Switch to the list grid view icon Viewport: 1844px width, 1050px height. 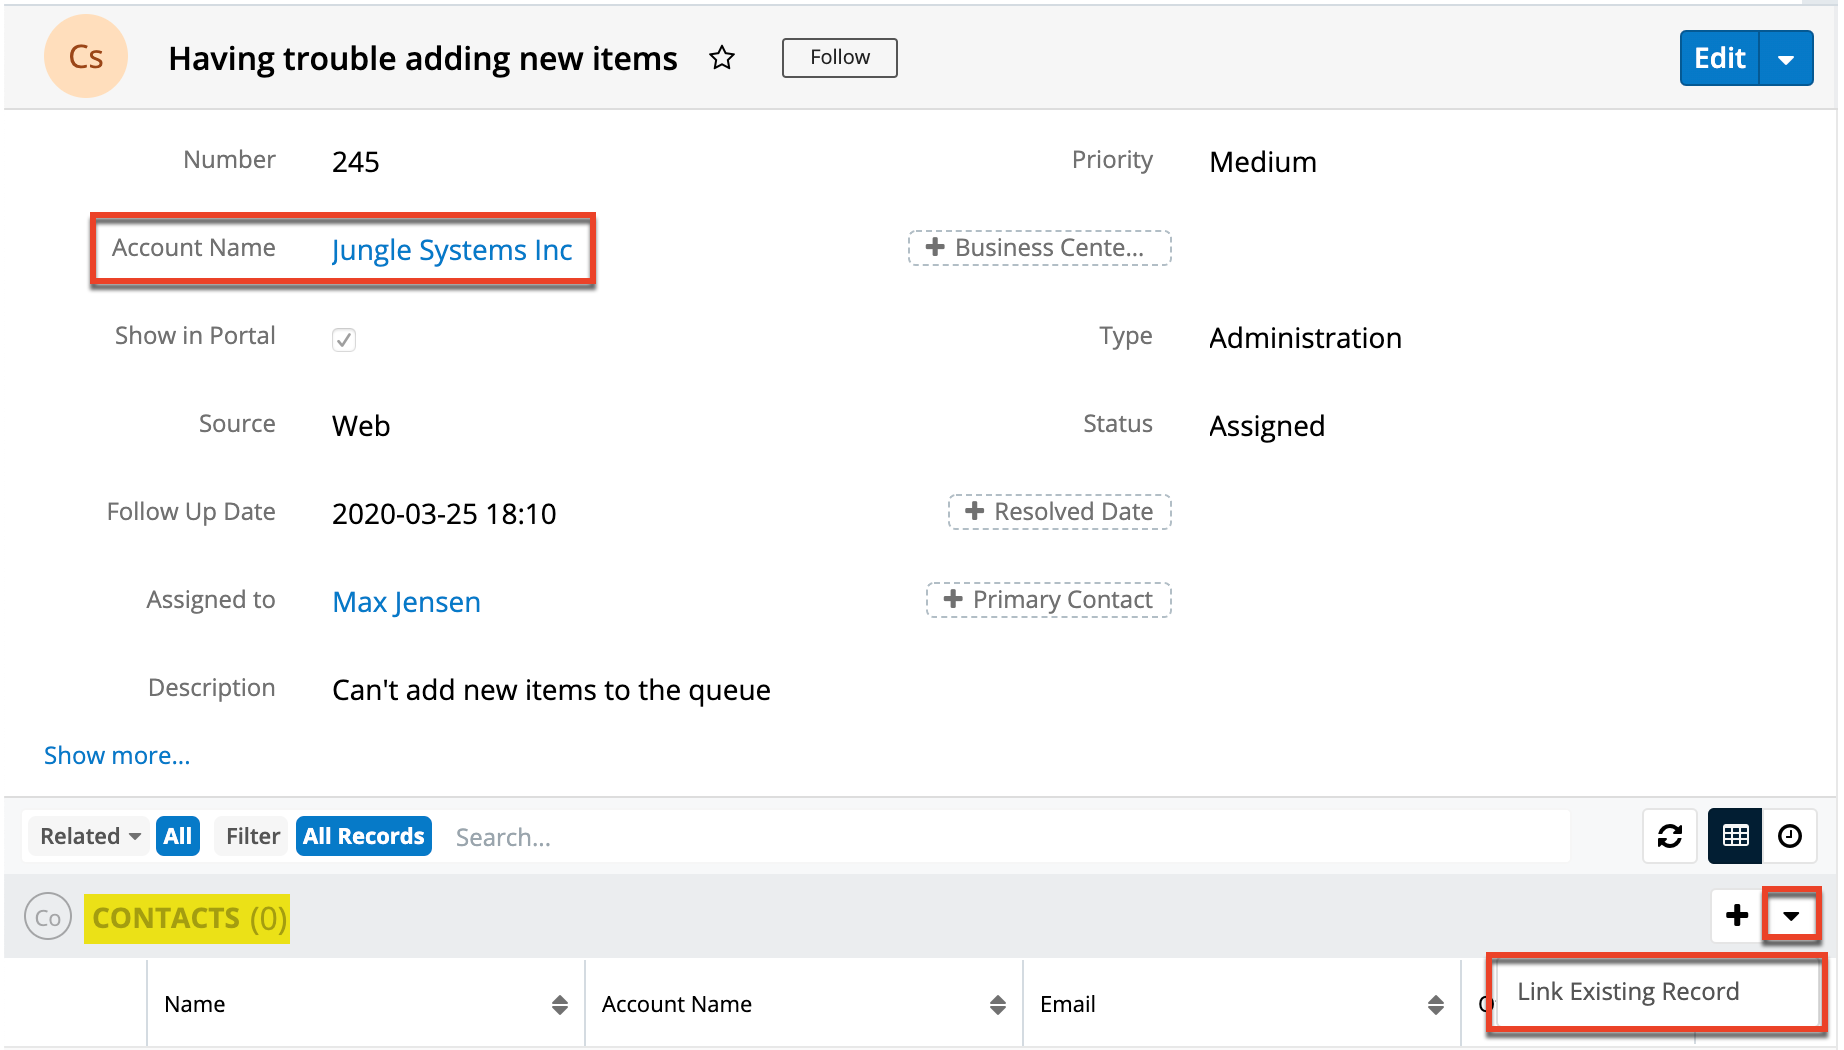tap(1735, 836)
